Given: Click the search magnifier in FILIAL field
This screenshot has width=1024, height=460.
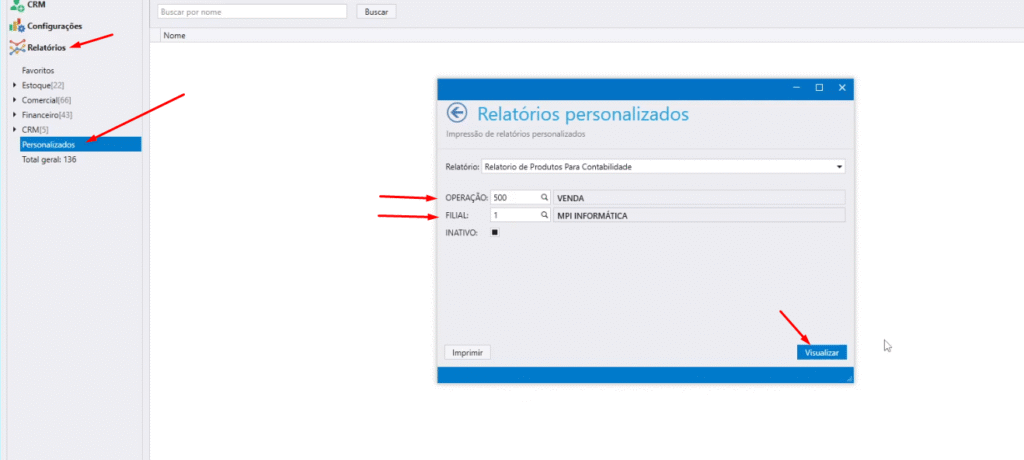Looking at the screenshot, I should click(544, 215).
